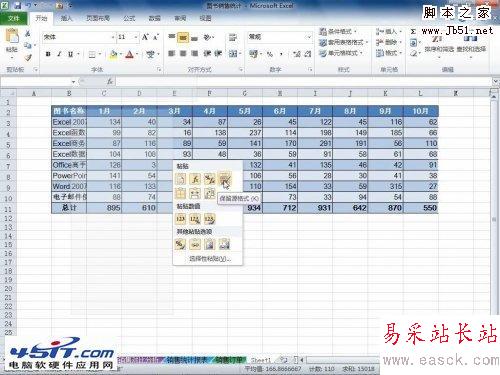Toggle Bold formatting

(48, 54)
